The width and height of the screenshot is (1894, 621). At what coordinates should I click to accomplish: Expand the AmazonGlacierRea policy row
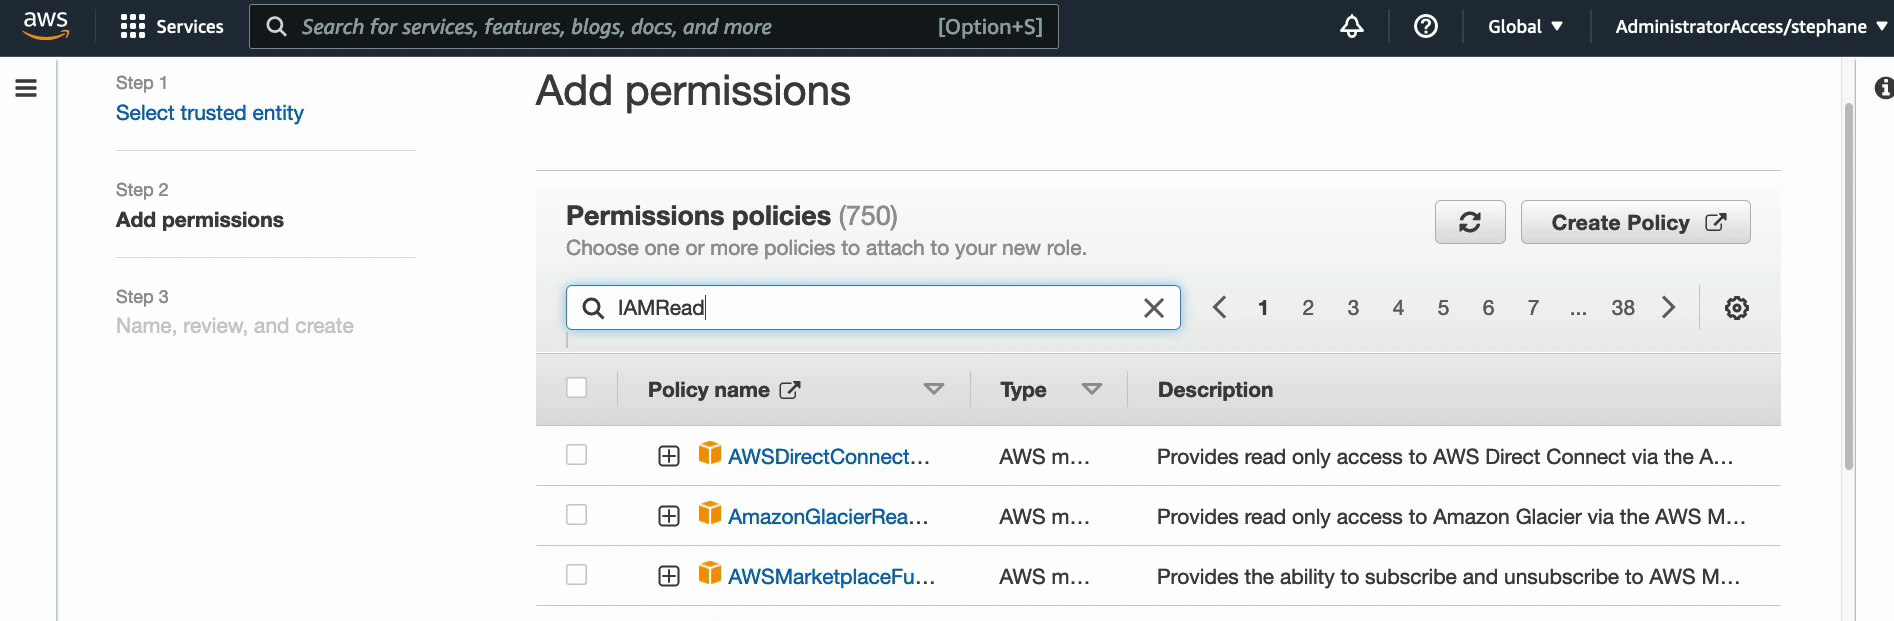point(669,516)
